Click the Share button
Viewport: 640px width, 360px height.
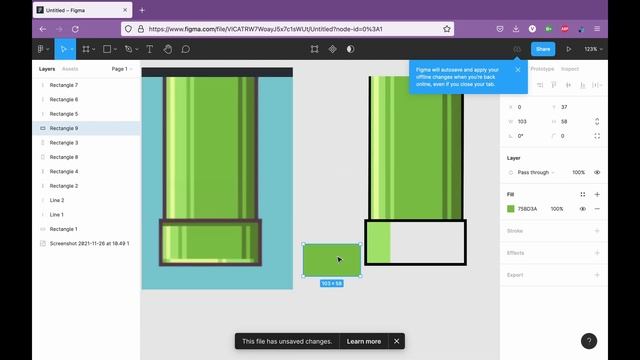543,49
